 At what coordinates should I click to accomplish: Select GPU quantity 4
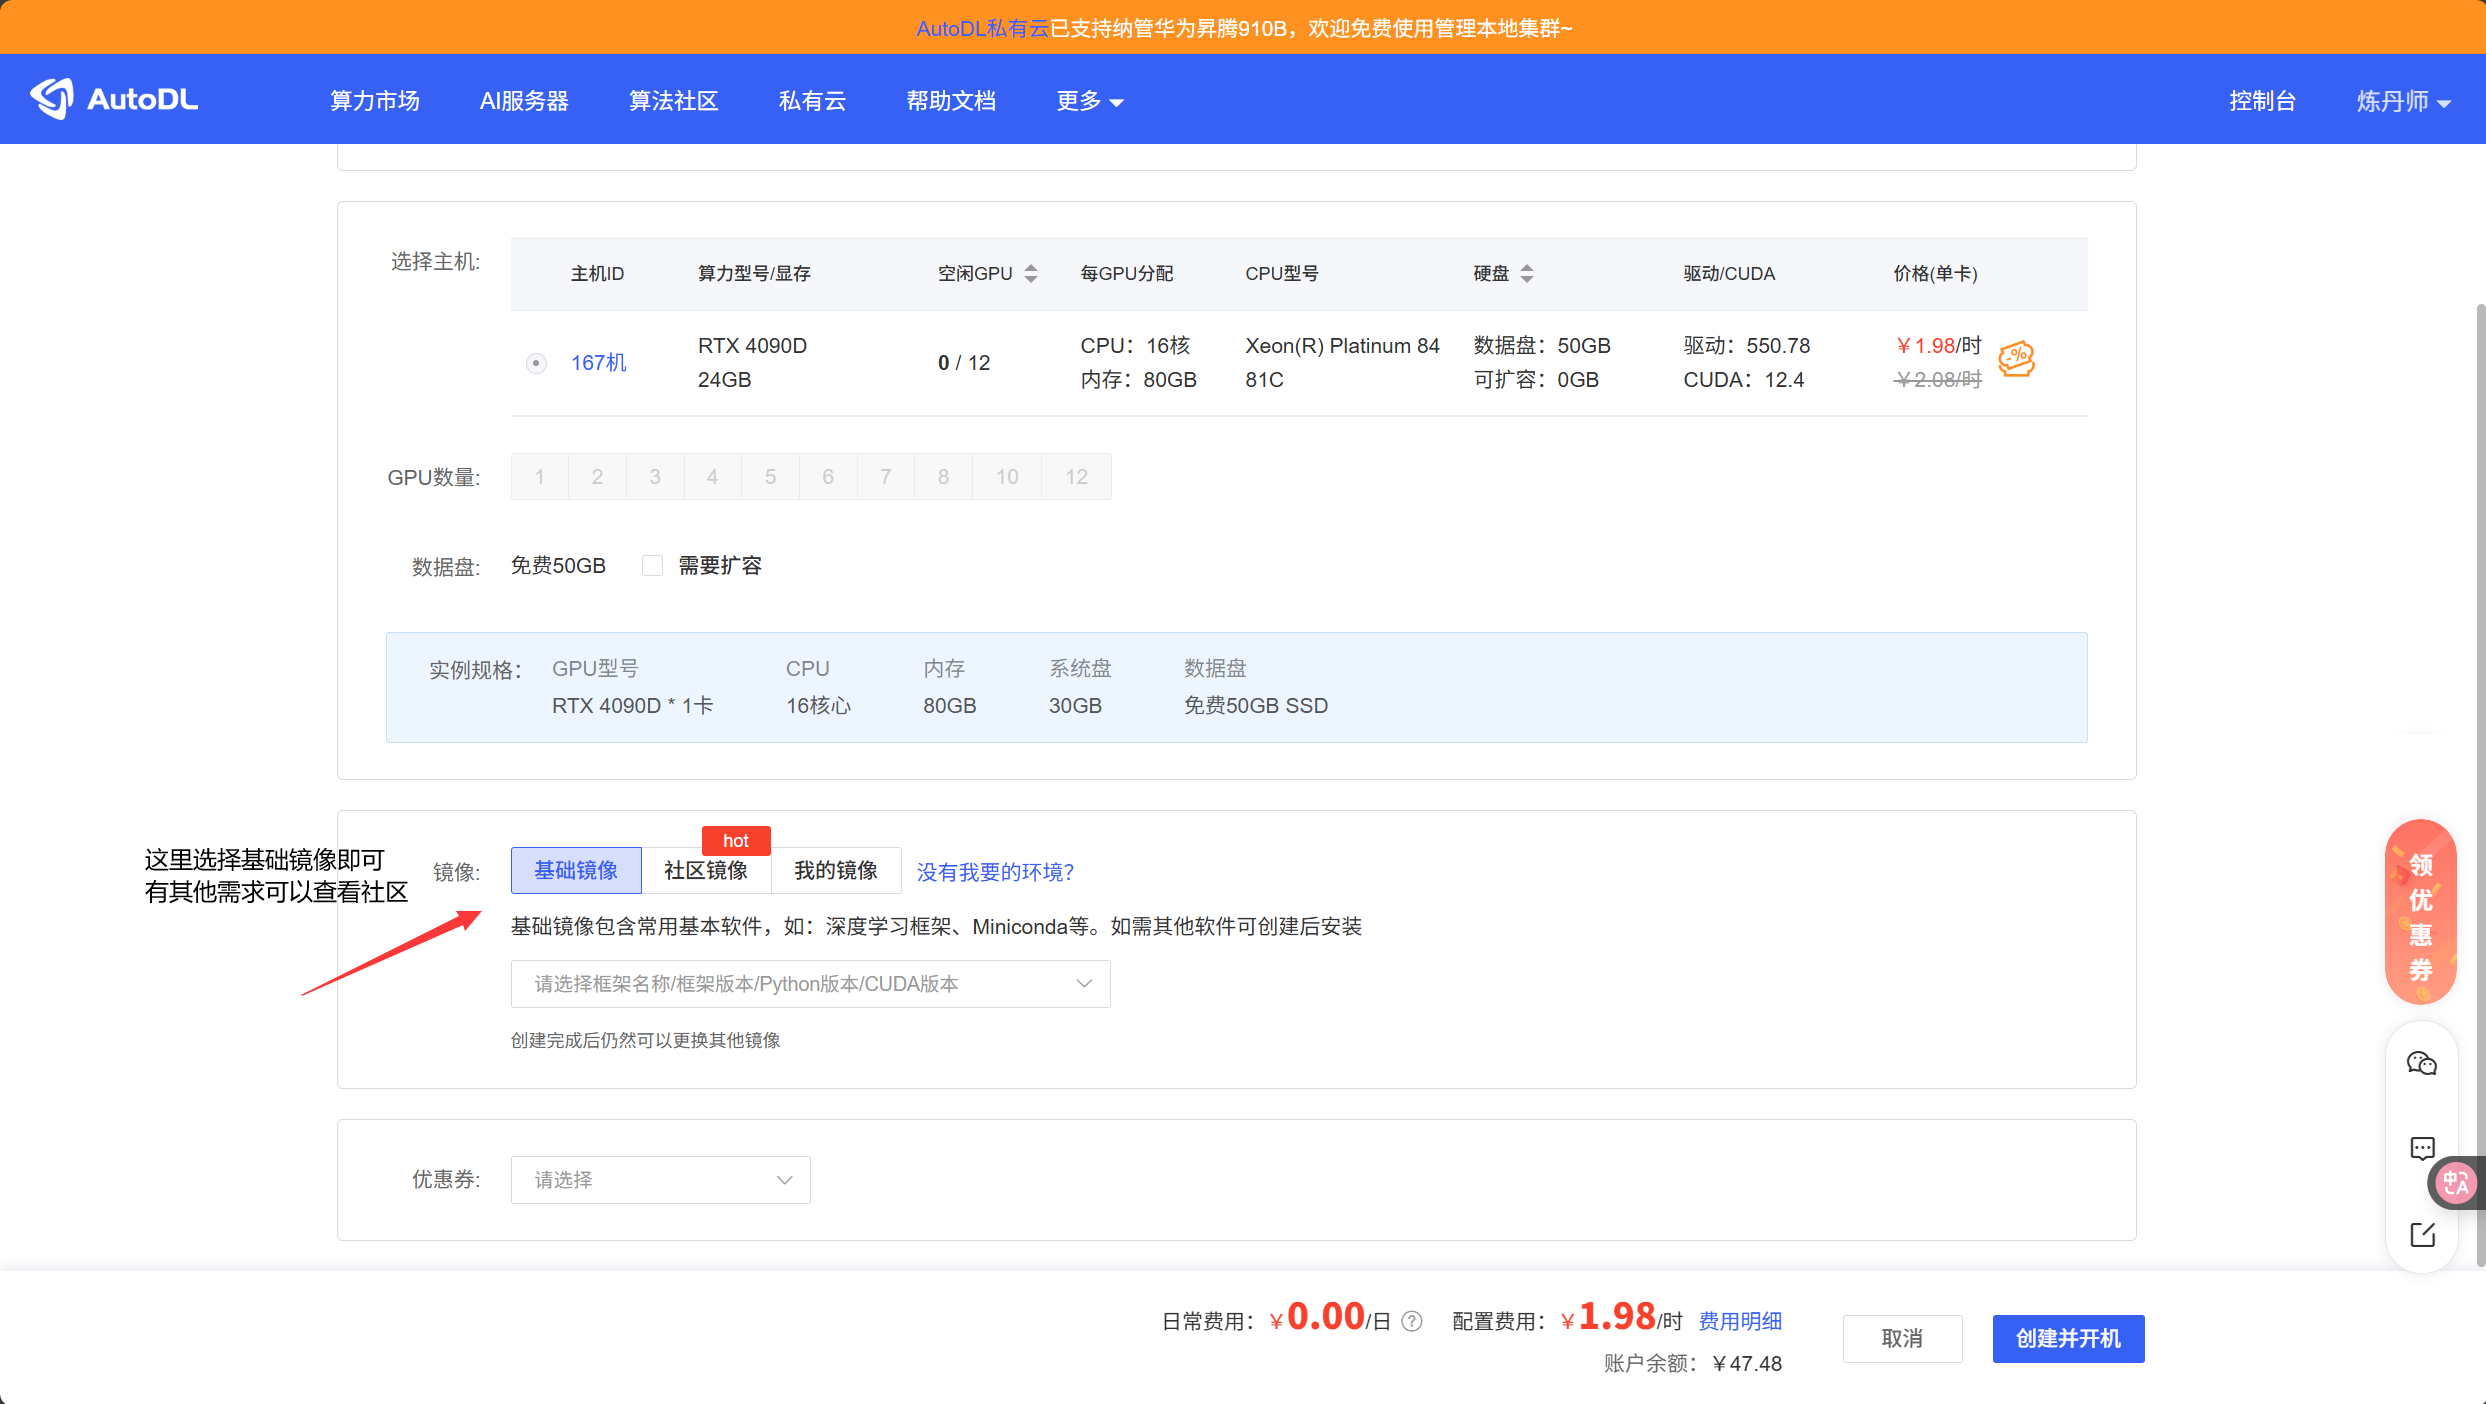[x=712, y=477]
